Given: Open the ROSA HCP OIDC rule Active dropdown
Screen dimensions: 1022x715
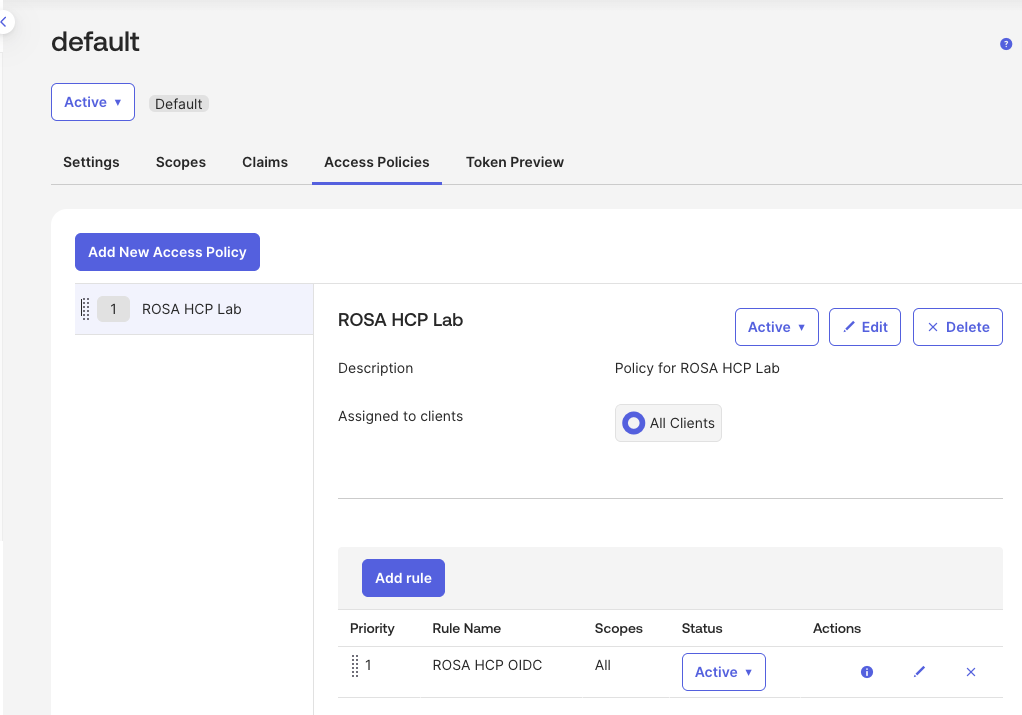Looking at the screenshot, I should [723, 672].
